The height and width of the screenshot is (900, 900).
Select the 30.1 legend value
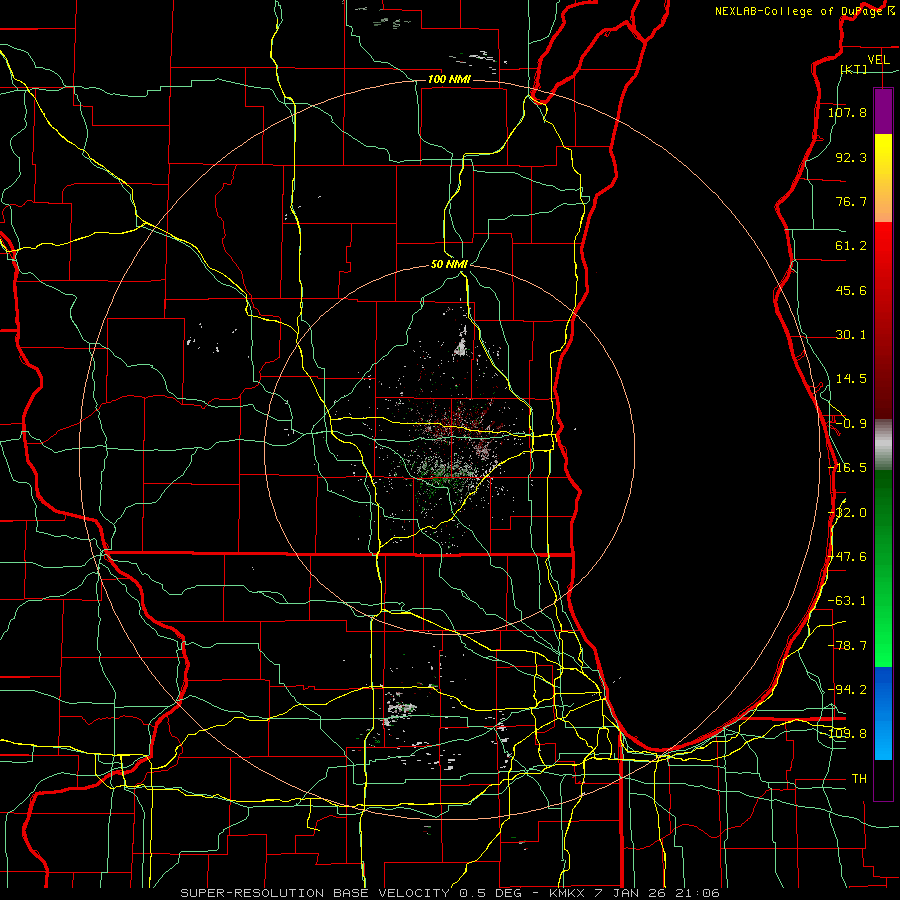pos(851,335)
